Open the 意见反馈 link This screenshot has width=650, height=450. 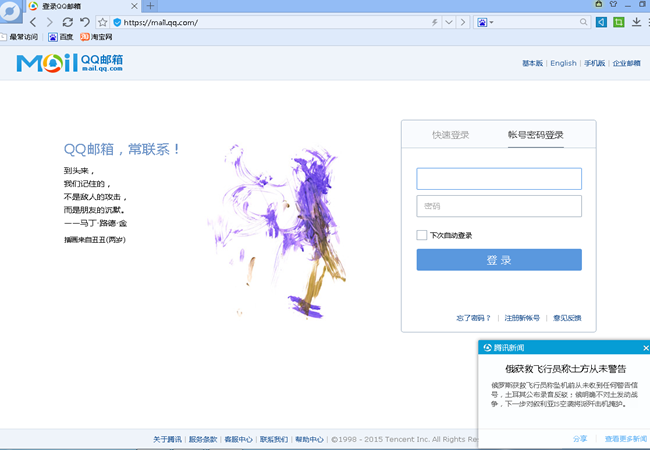tap(567, 318)
